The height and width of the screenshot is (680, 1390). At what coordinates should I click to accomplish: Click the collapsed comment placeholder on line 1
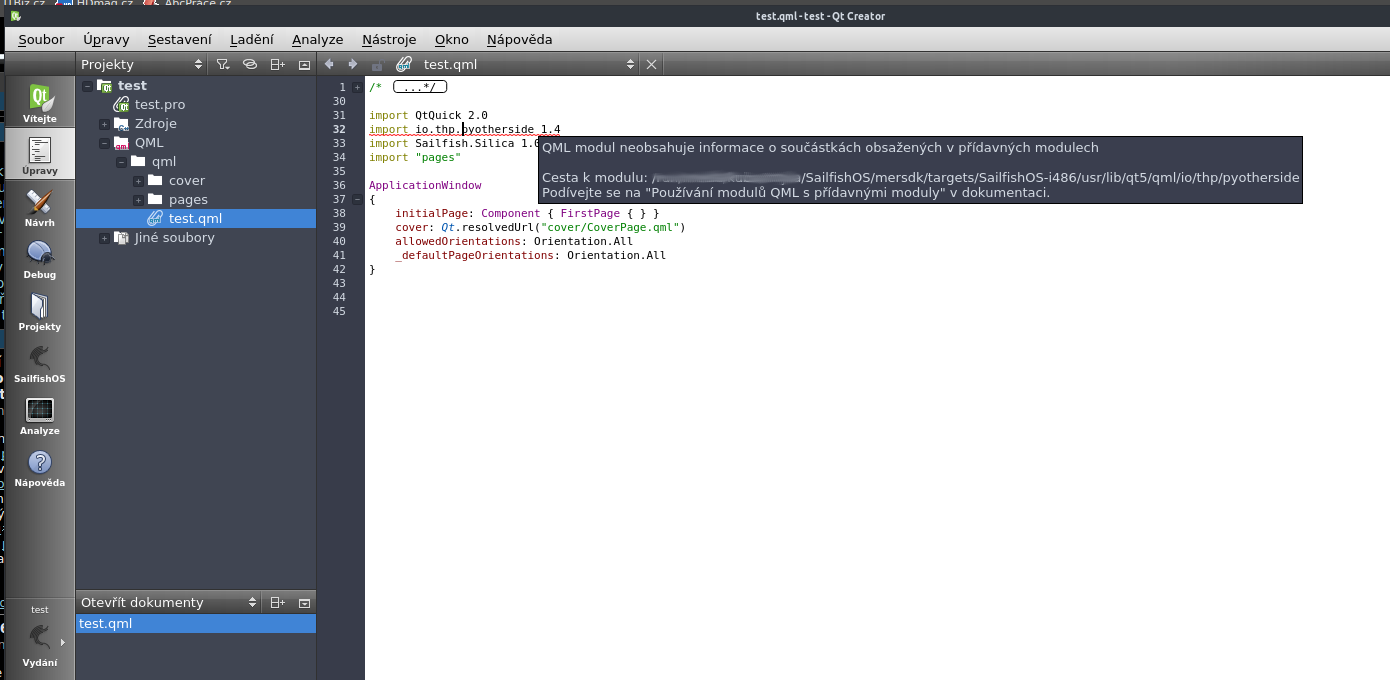tap(419, 88)
